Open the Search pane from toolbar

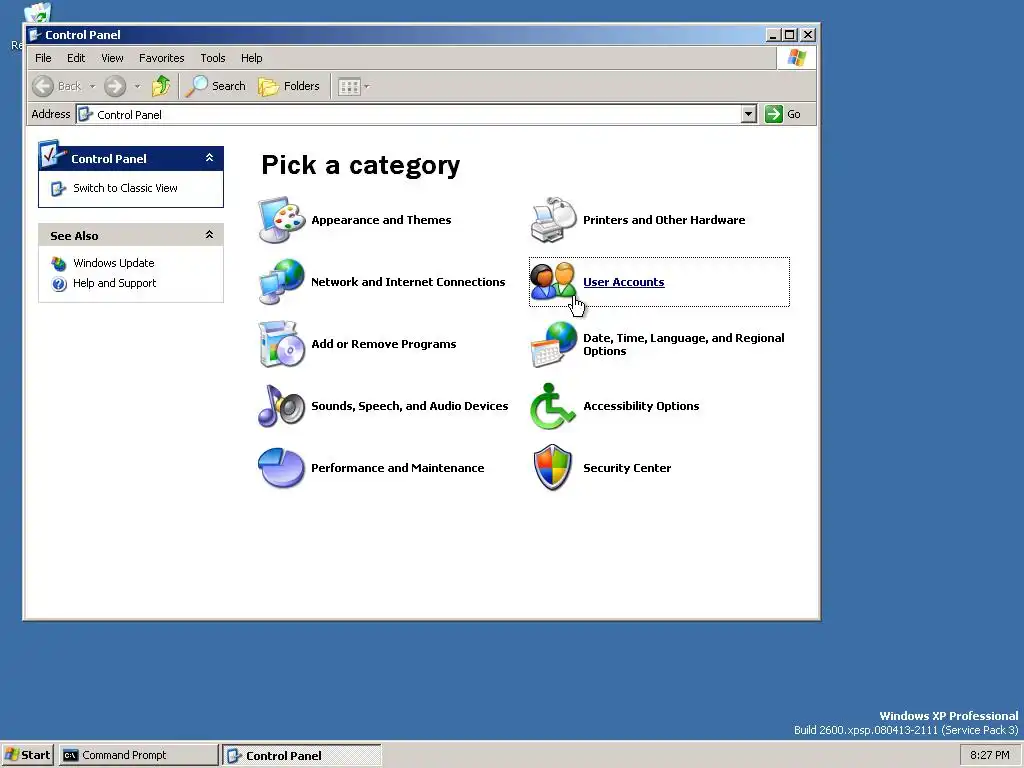[216, 86]
